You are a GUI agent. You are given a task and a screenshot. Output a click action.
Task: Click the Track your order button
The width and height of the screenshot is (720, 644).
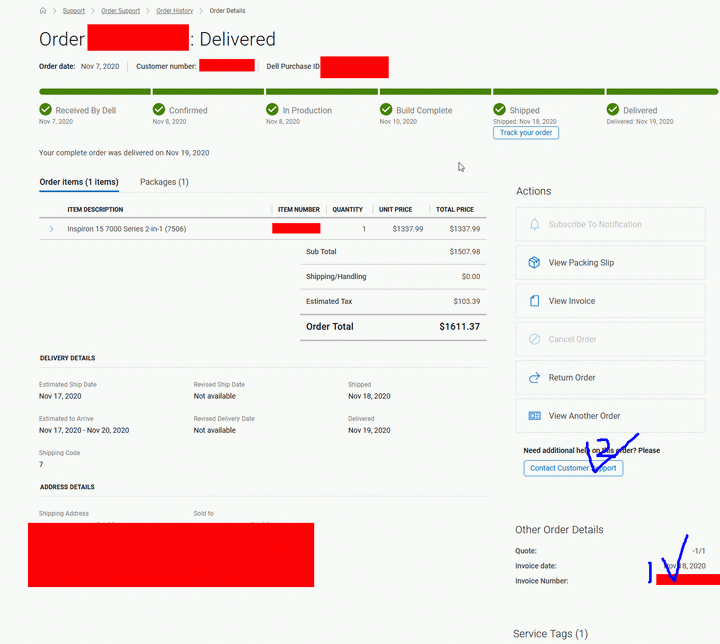point(526,133)
